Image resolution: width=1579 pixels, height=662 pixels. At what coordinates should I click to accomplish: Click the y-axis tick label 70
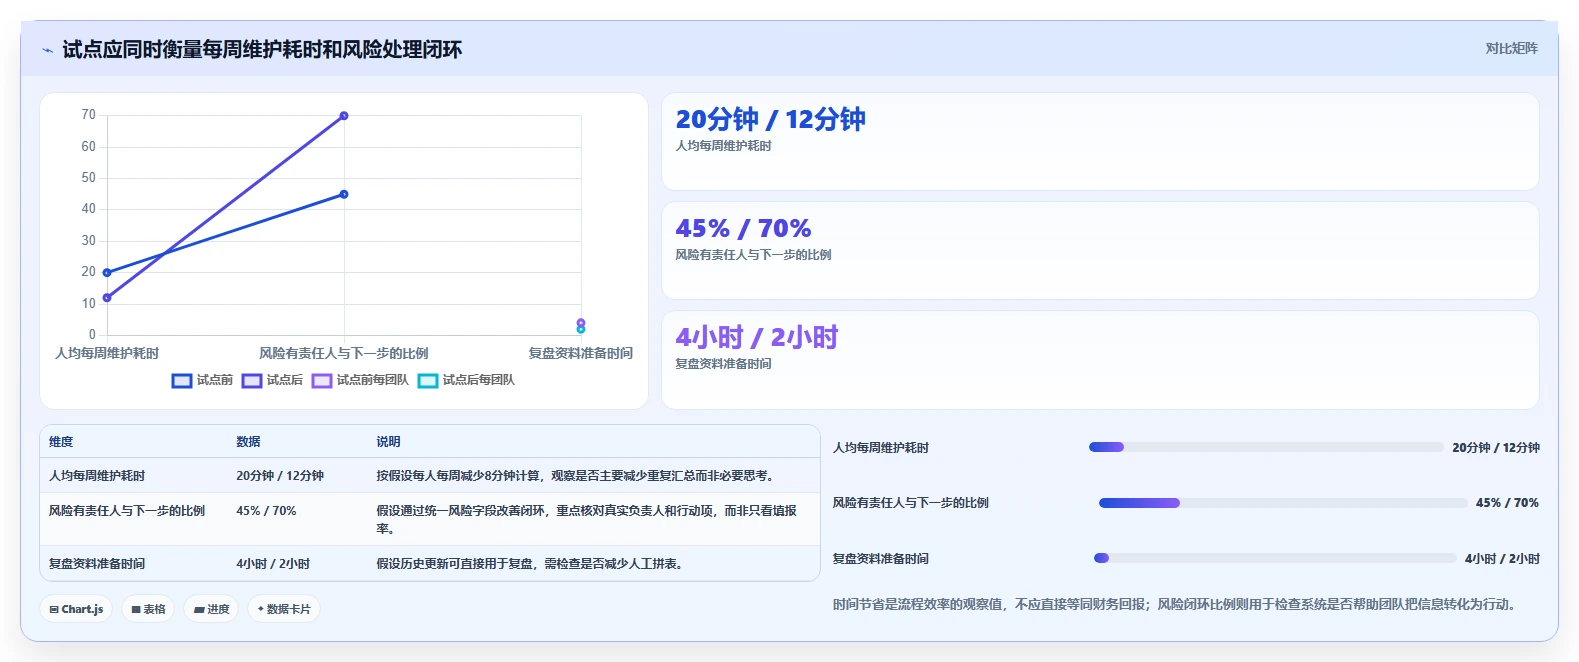coord(89,115)
